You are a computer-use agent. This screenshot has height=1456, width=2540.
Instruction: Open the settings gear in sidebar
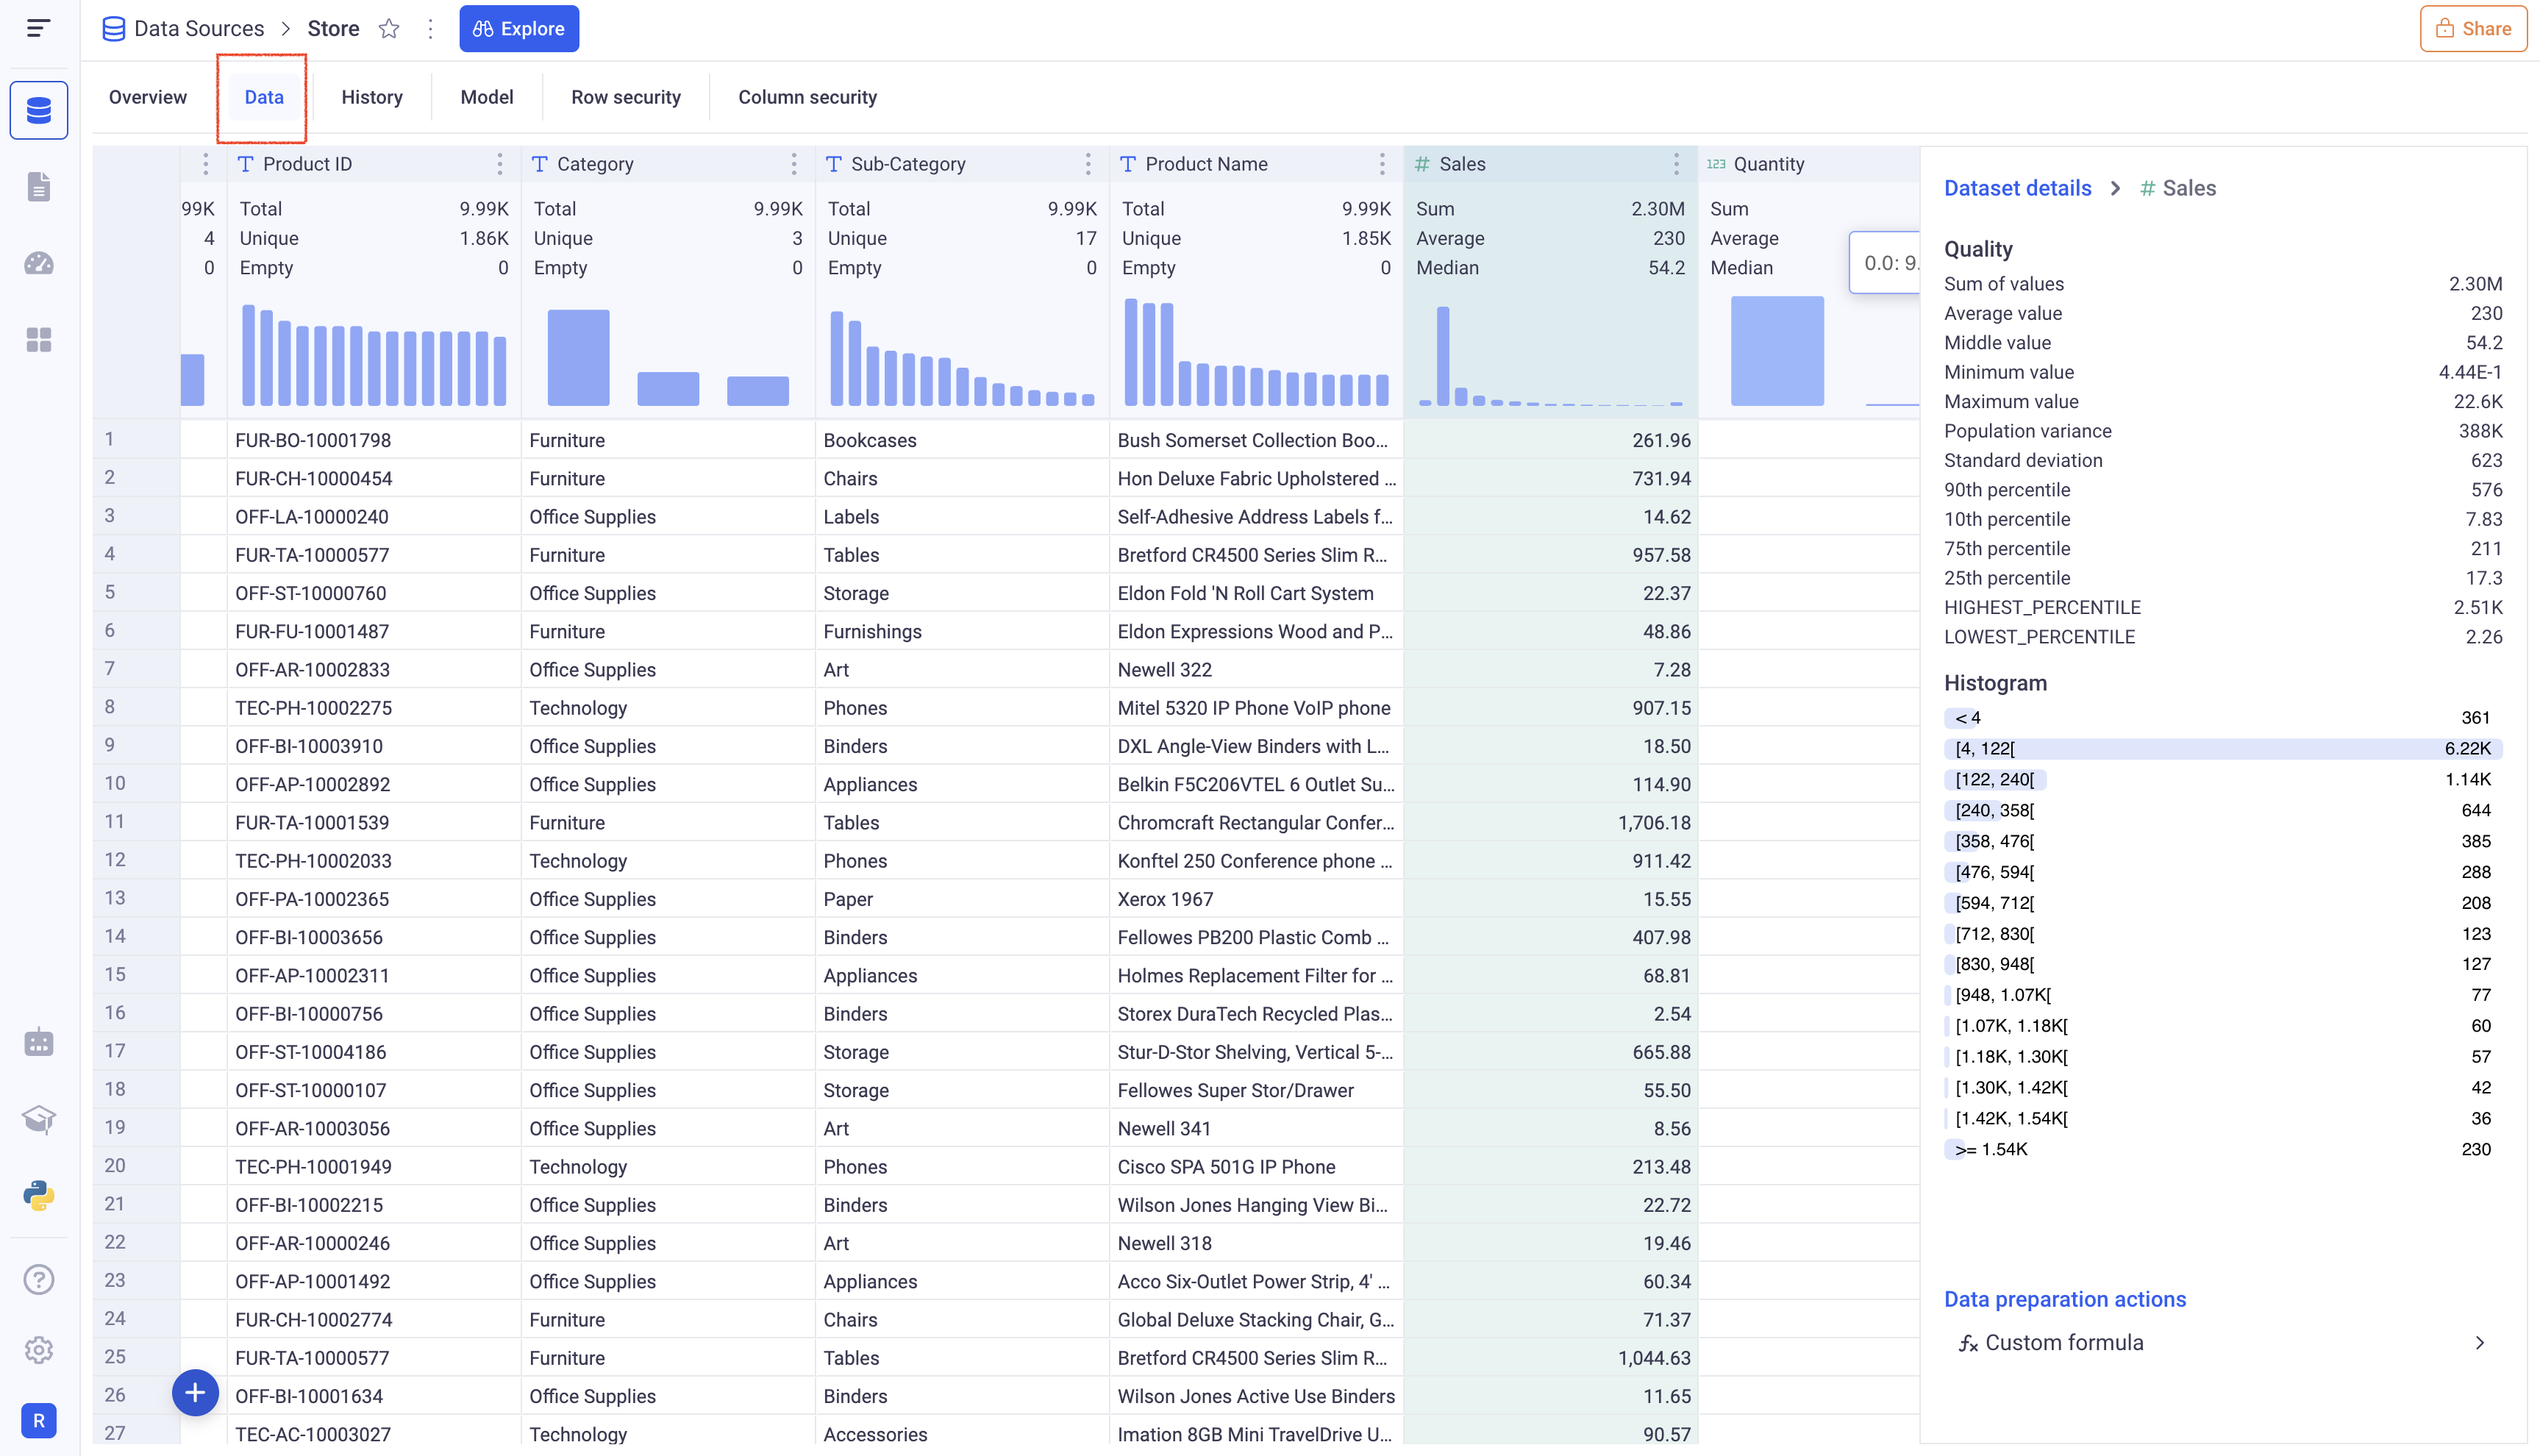click(39, 1350)
